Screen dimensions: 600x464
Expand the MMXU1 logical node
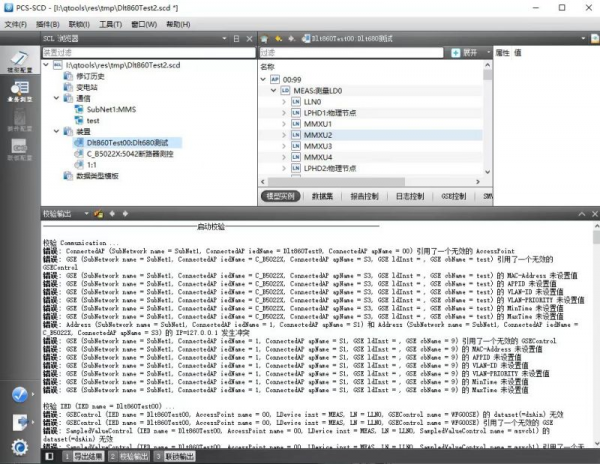pyautogui.click(x=284, y=124)
